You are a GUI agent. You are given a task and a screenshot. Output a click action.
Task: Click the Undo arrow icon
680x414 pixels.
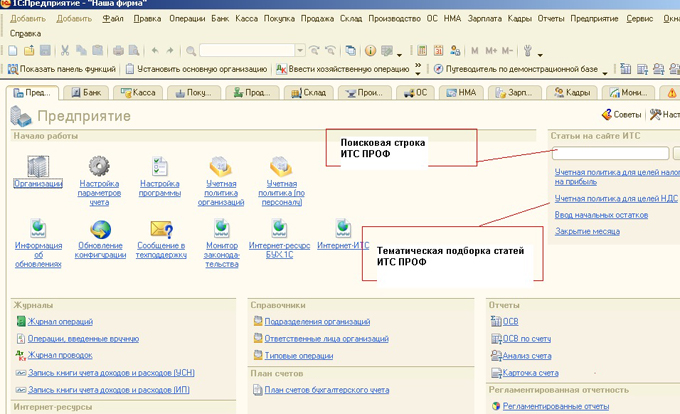point(155,51)
